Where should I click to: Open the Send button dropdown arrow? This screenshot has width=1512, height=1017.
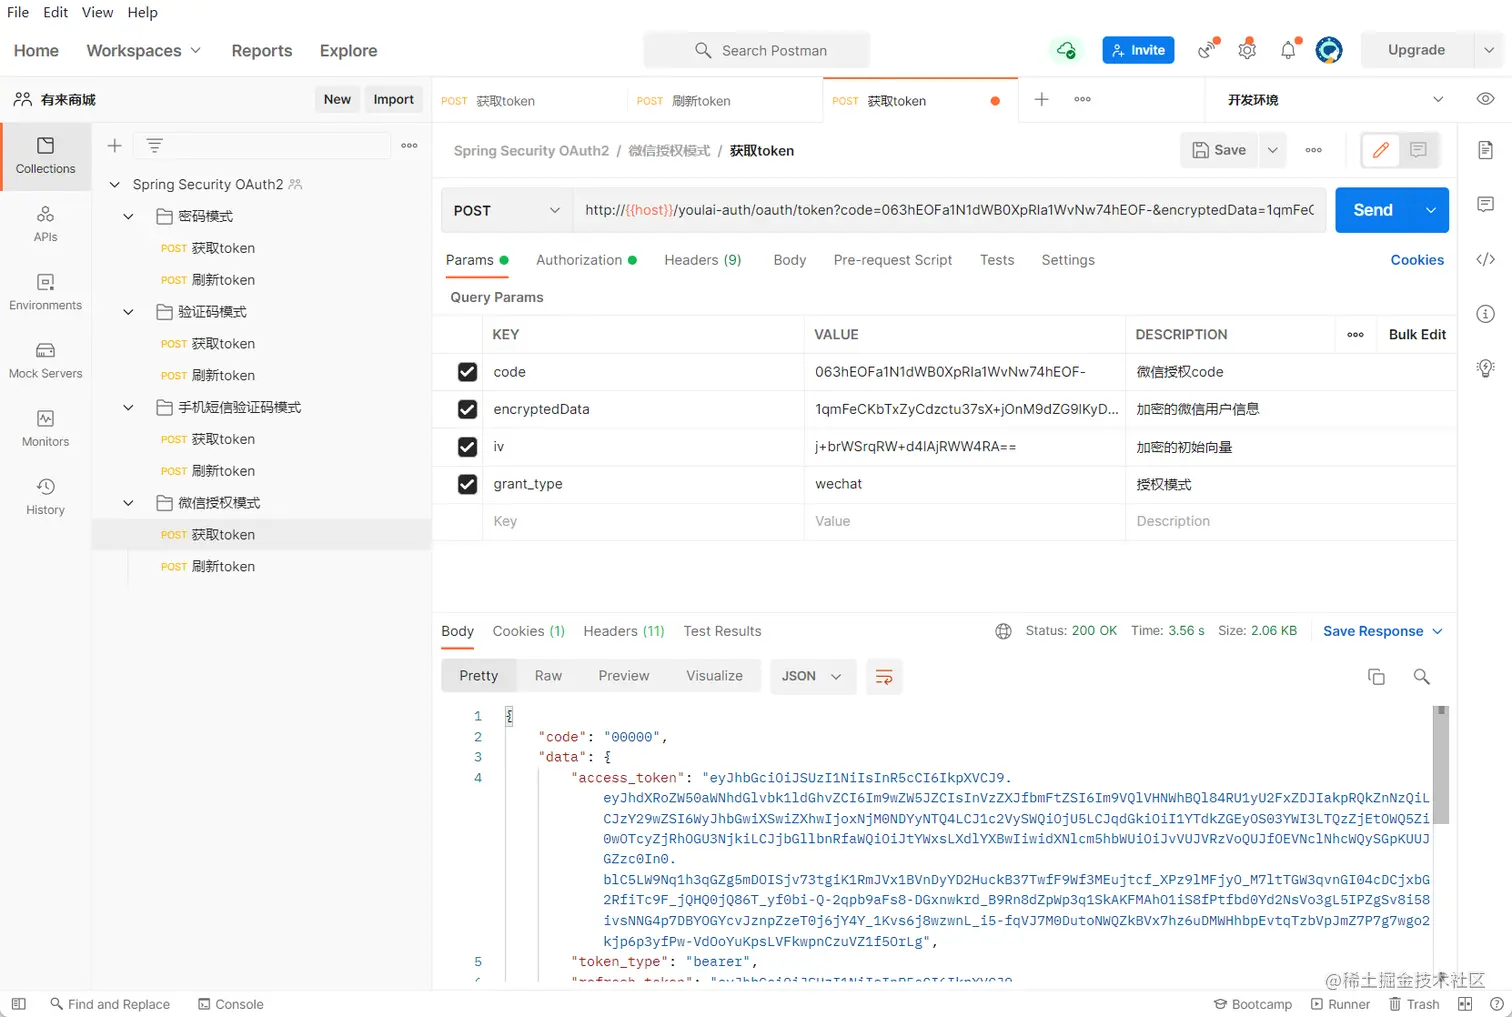(x=1430, y=210)
